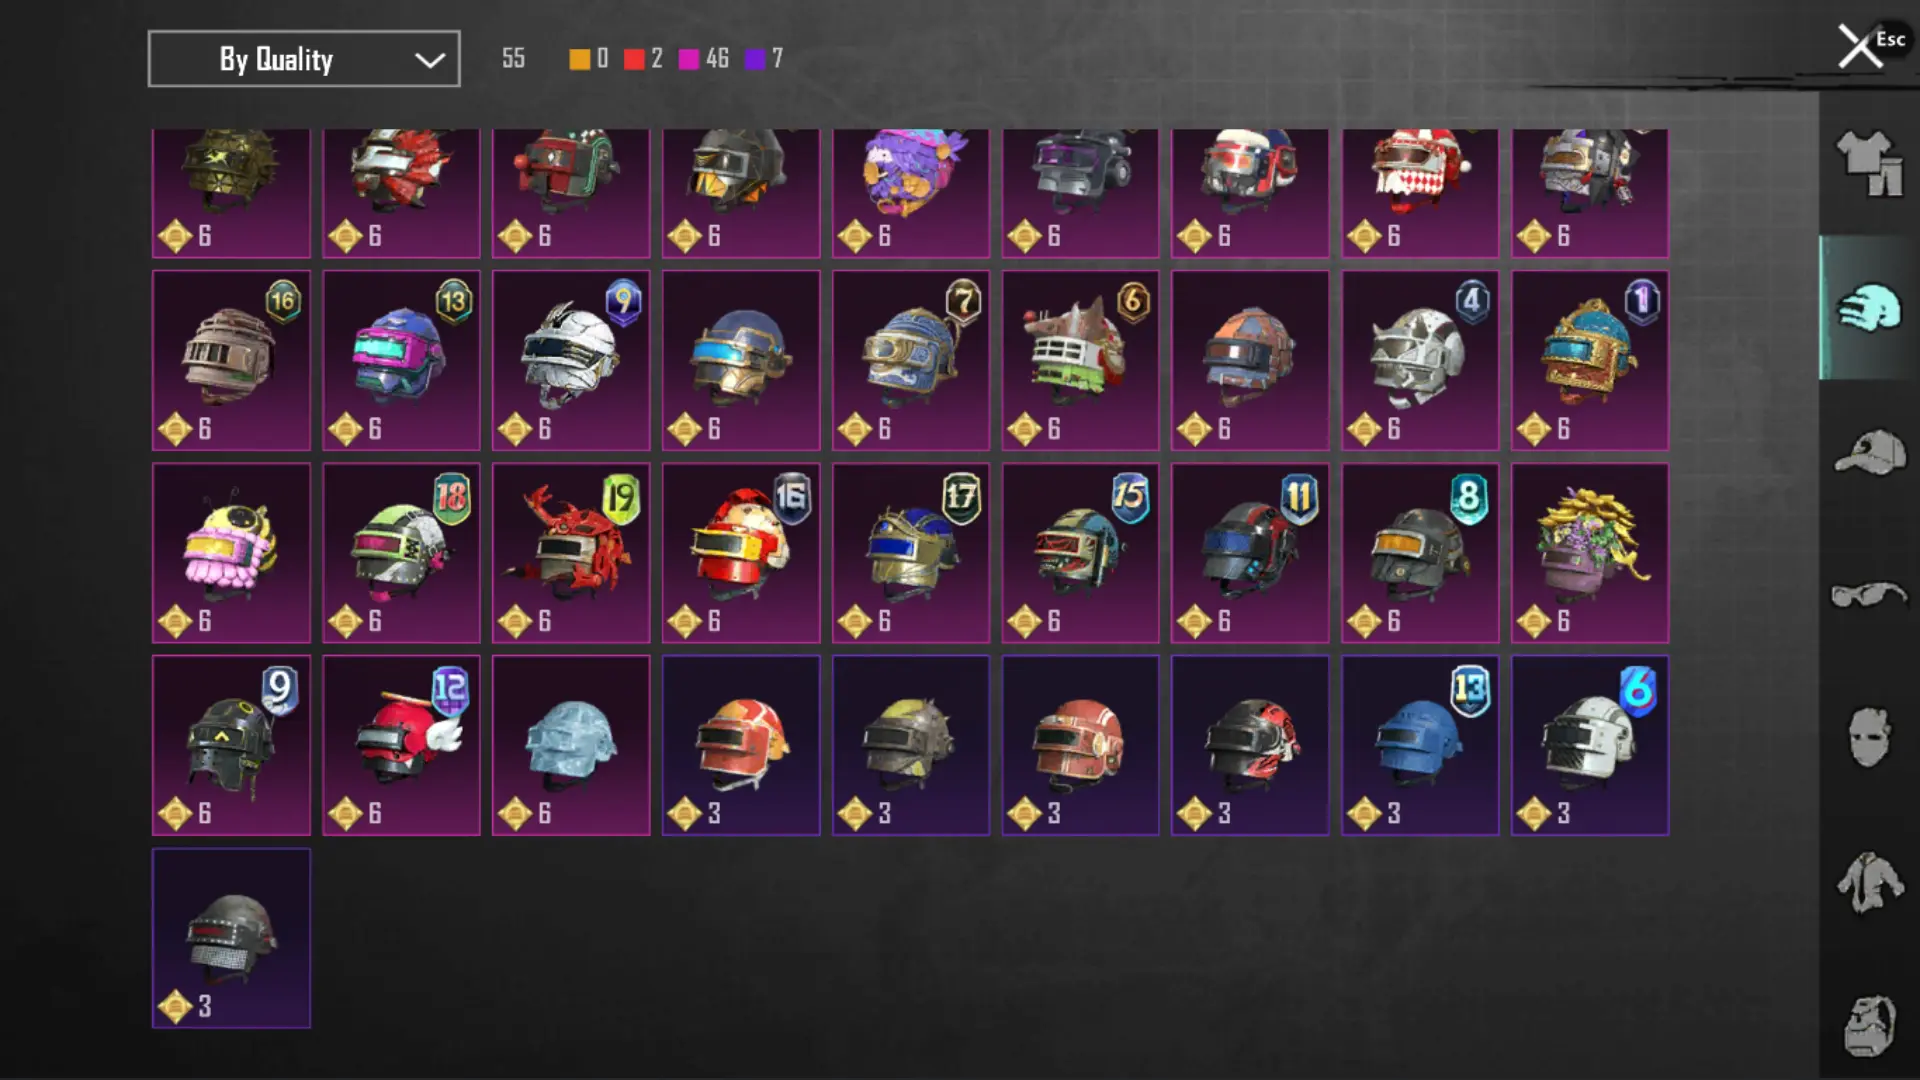The width and height of the screenshot is (1920, 1080).
Task: Open the outfits category icon in sidebar
Action: point(1869,163)
